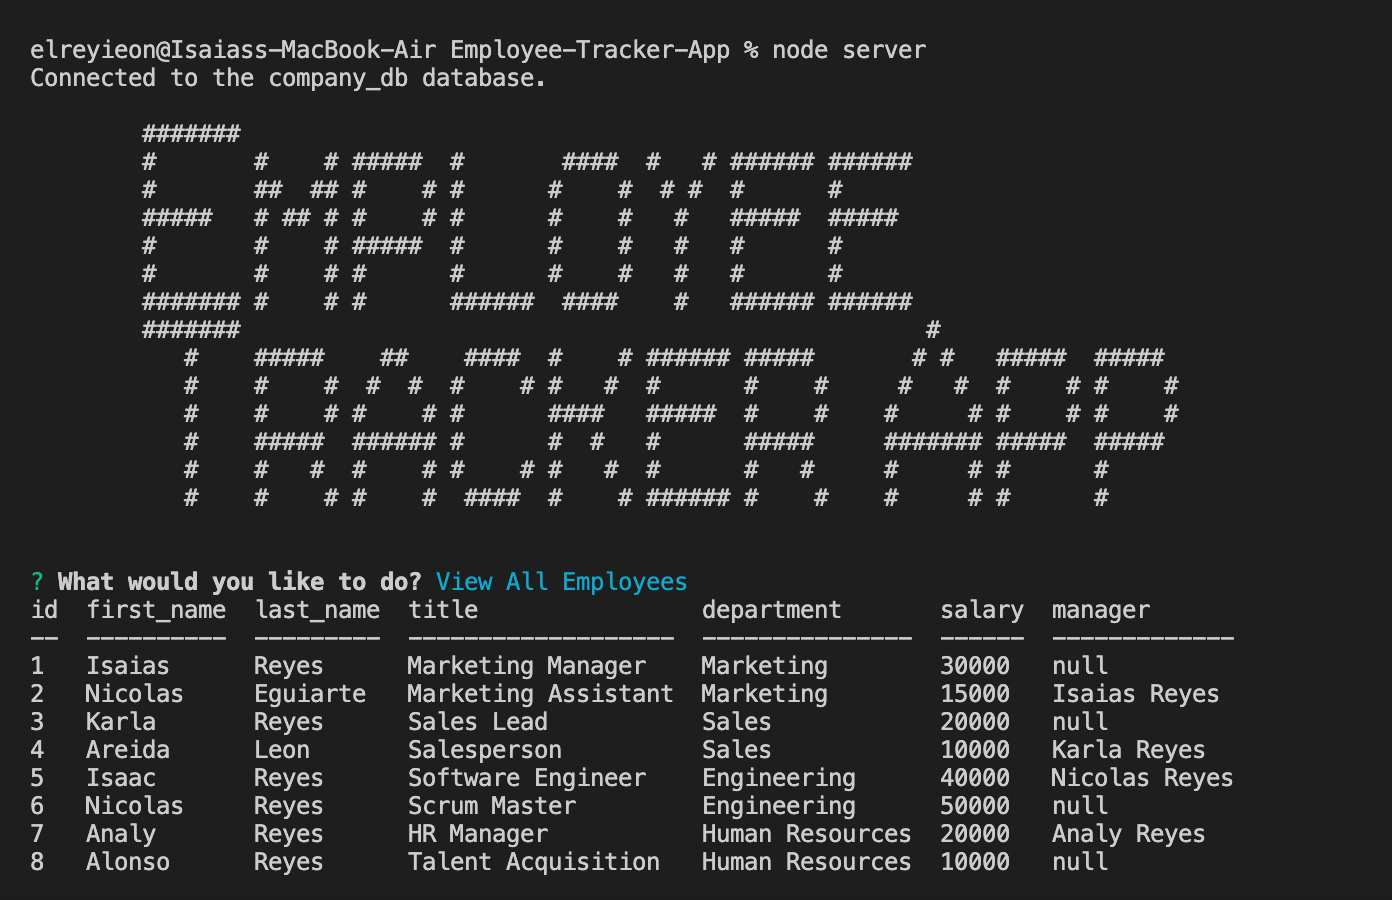Click first name 'Nicolas' in row 6
The image size is (1392, 900).
coord(135,806)
